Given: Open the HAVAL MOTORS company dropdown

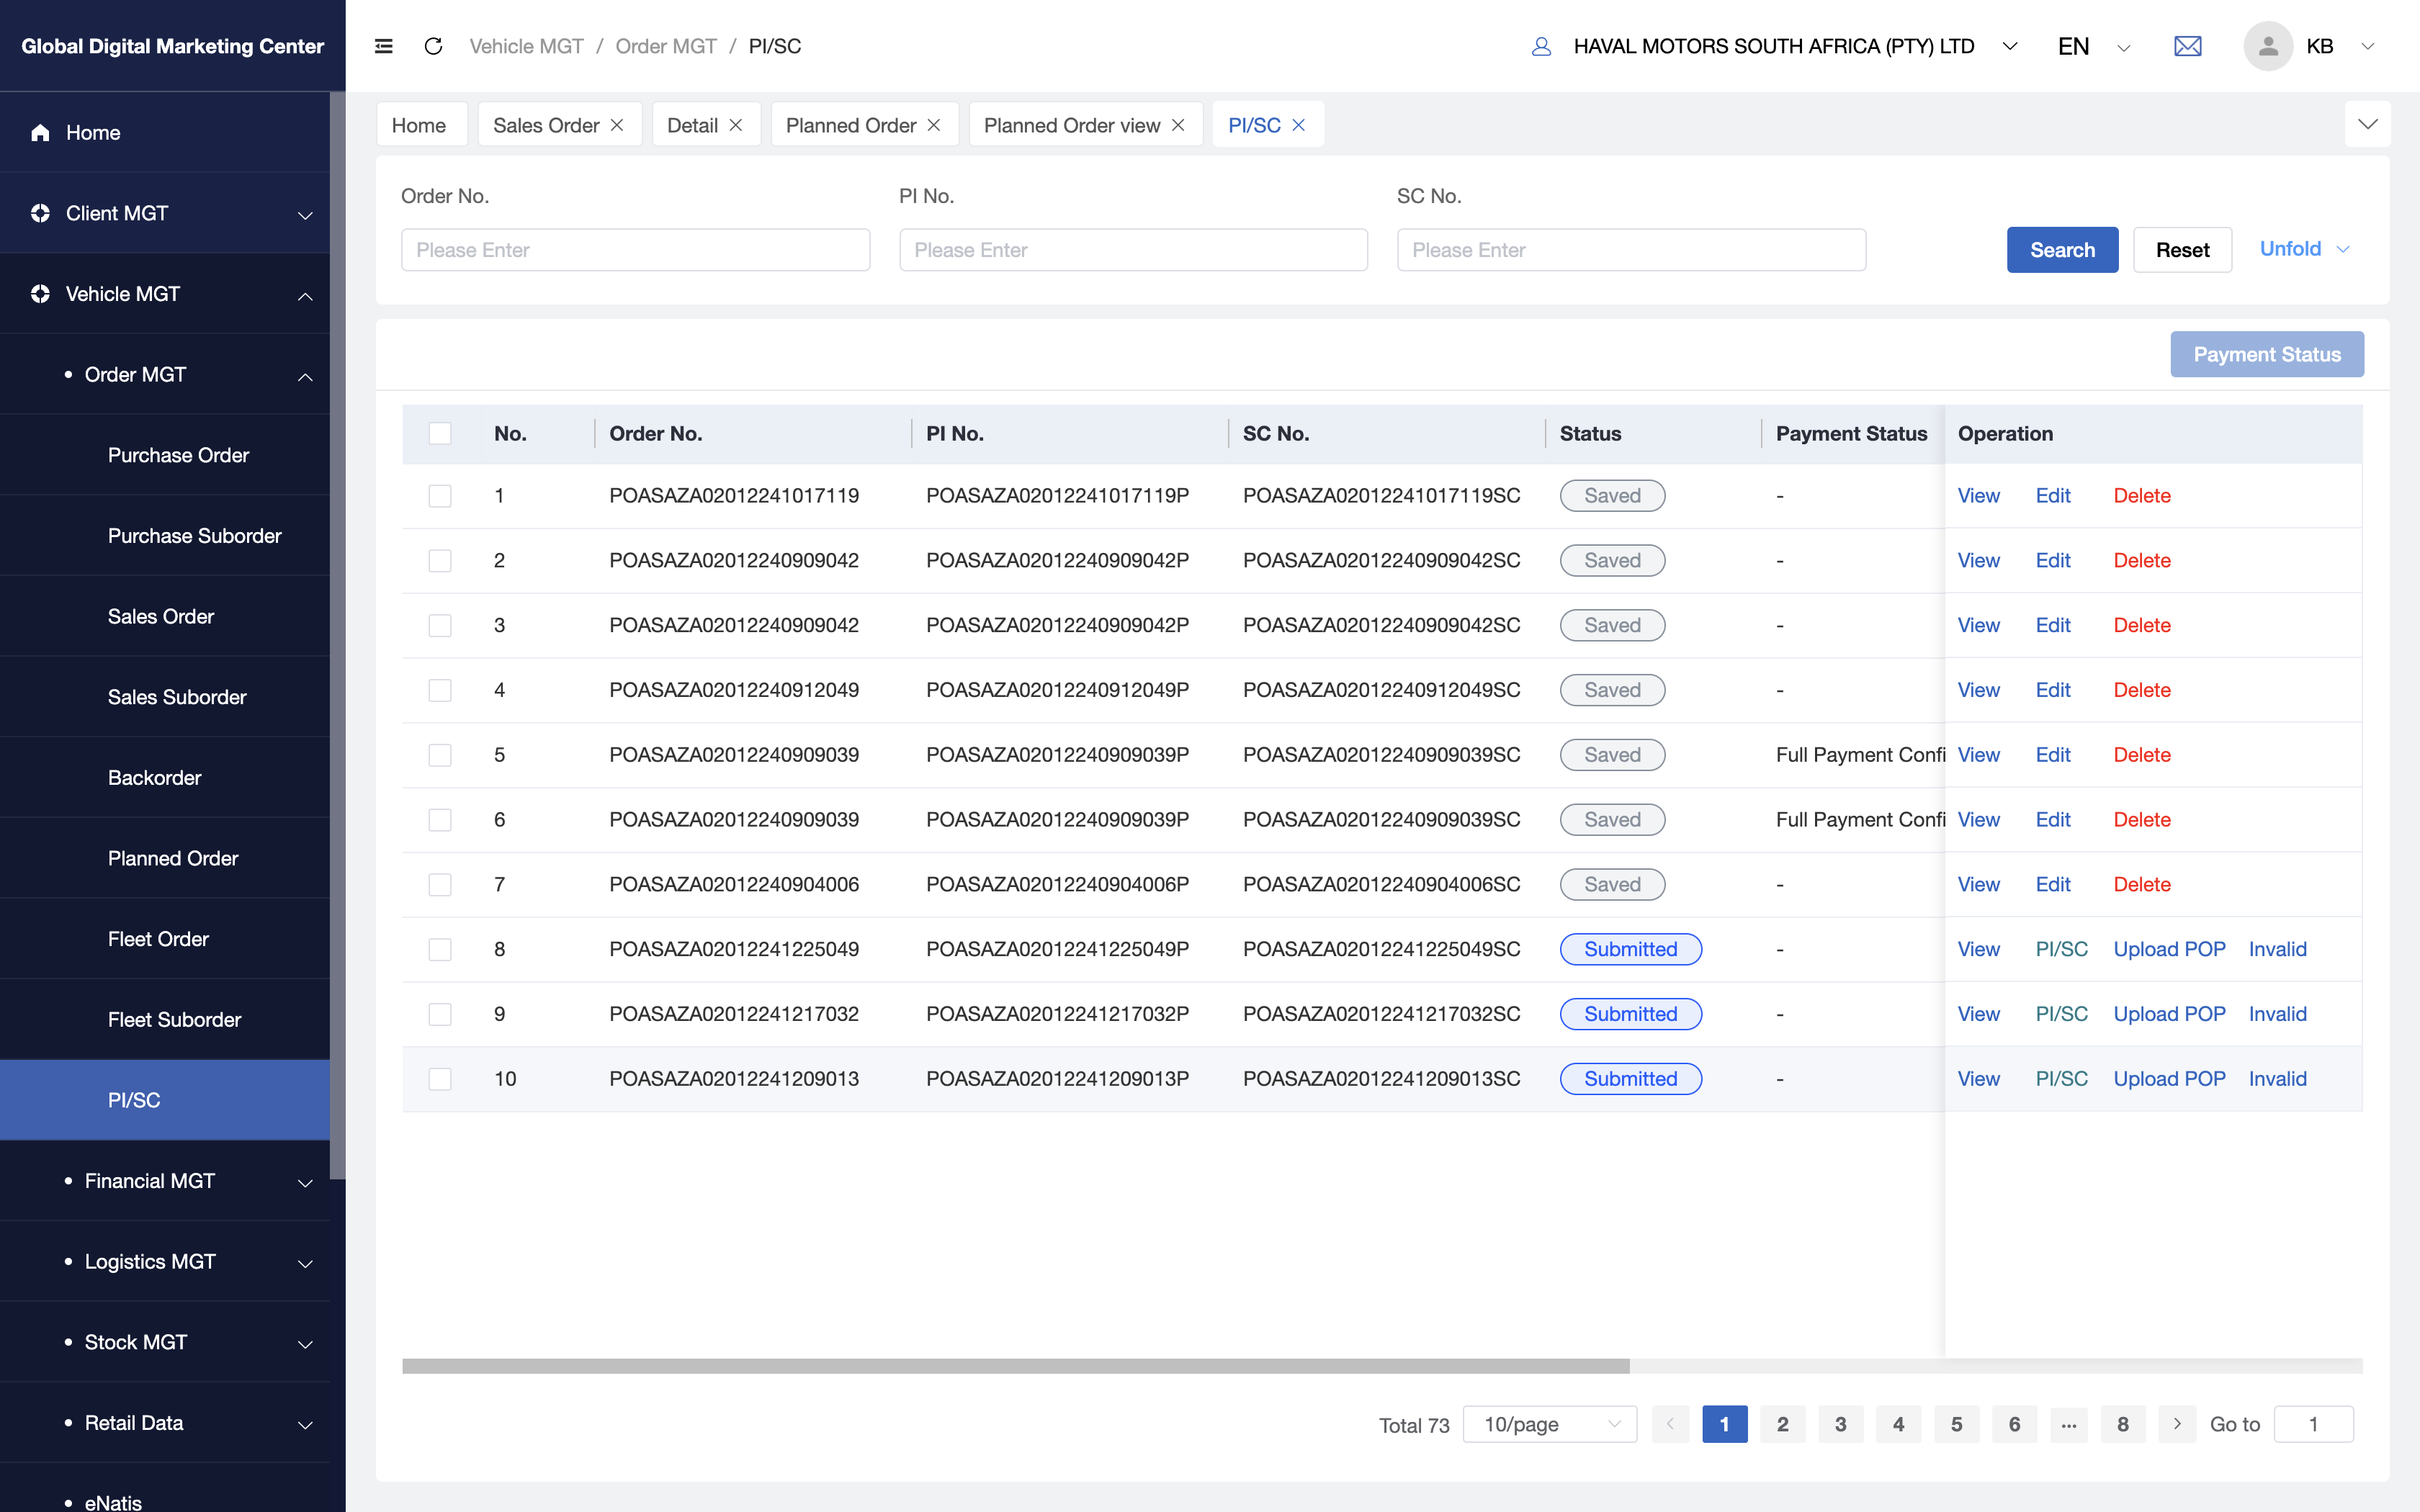Looking at the screenshot, I should point(2010,46).
